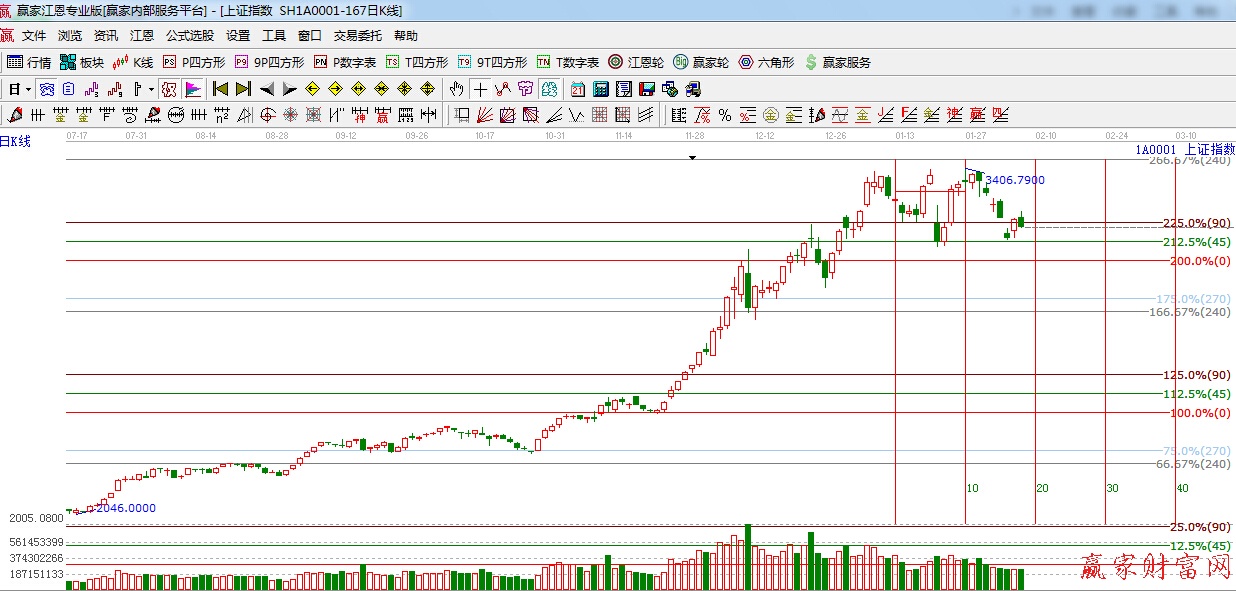Open the calculator icon in toolbar
The height and width of the screenshot is (591, 1236).
coord(601,89)
